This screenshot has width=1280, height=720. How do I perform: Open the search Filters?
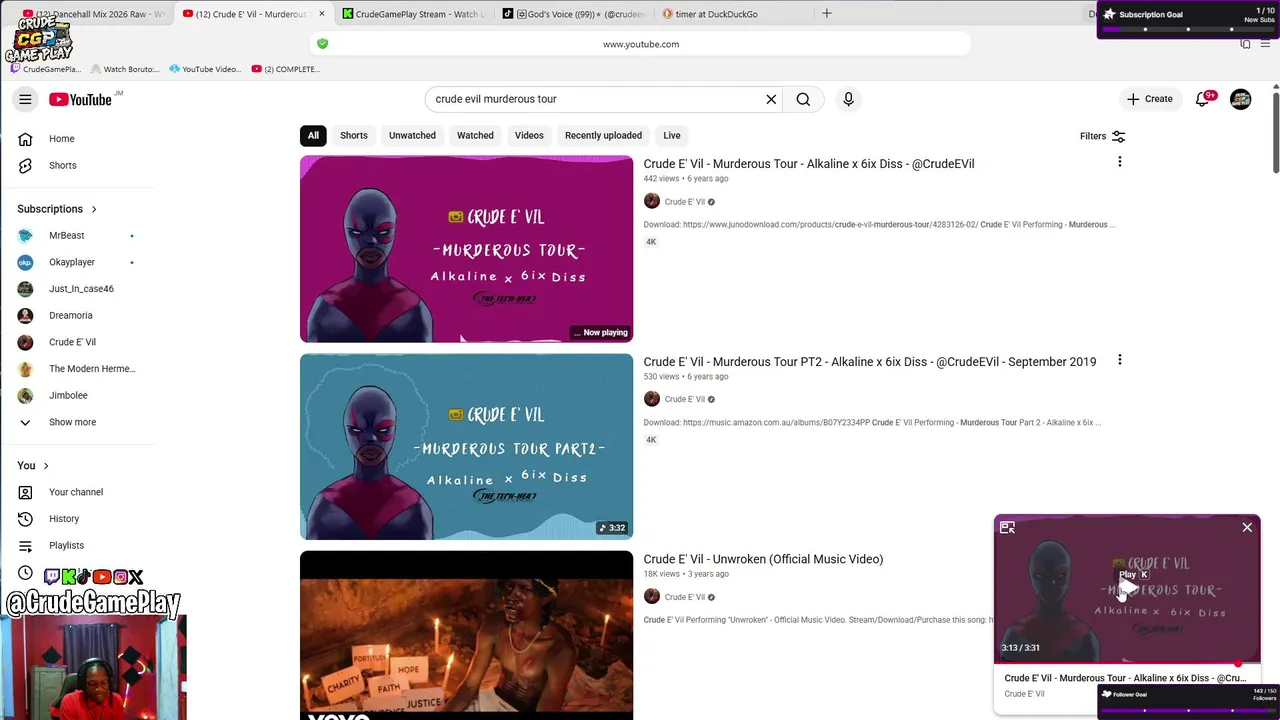[1102, 136]
